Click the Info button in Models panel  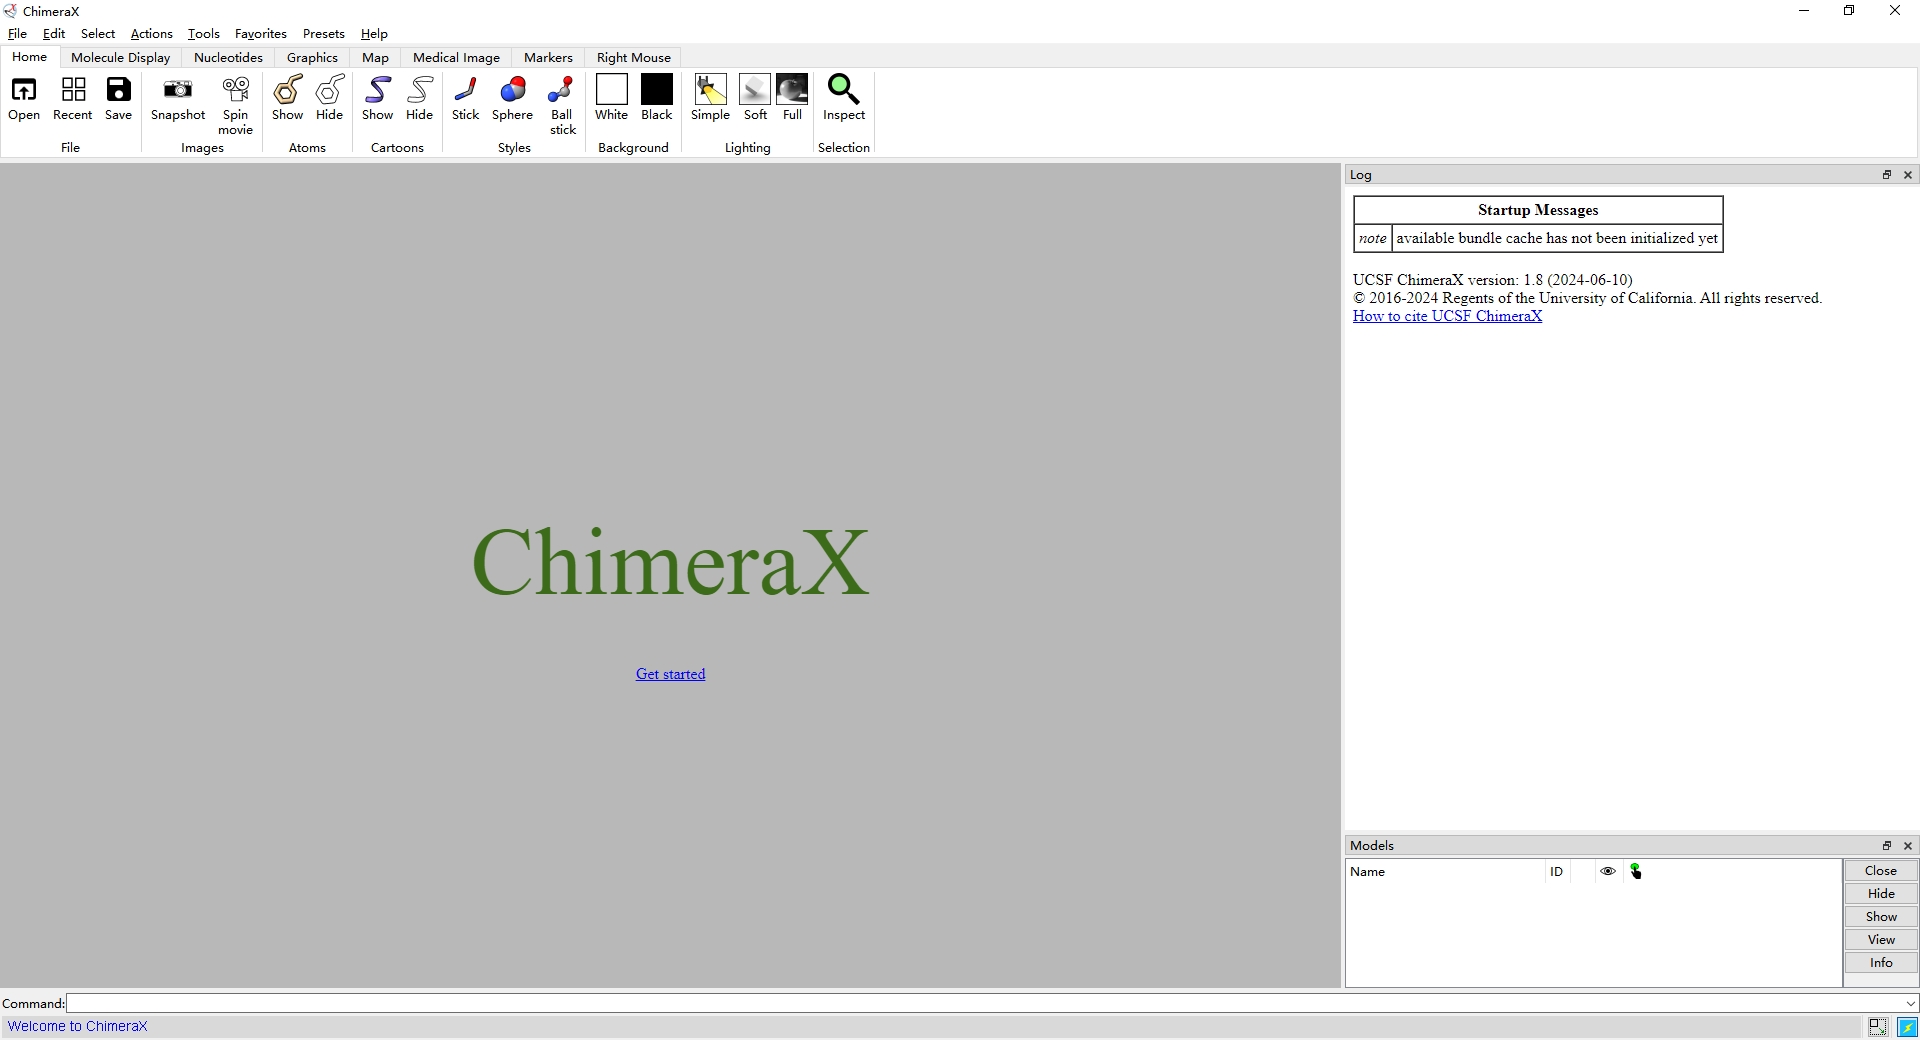point(1881,963)
